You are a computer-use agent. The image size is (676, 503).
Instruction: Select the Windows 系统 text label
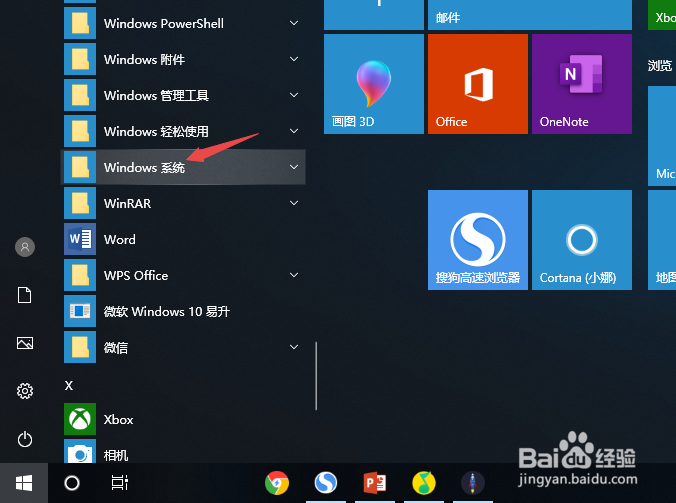tap(144, 167)
